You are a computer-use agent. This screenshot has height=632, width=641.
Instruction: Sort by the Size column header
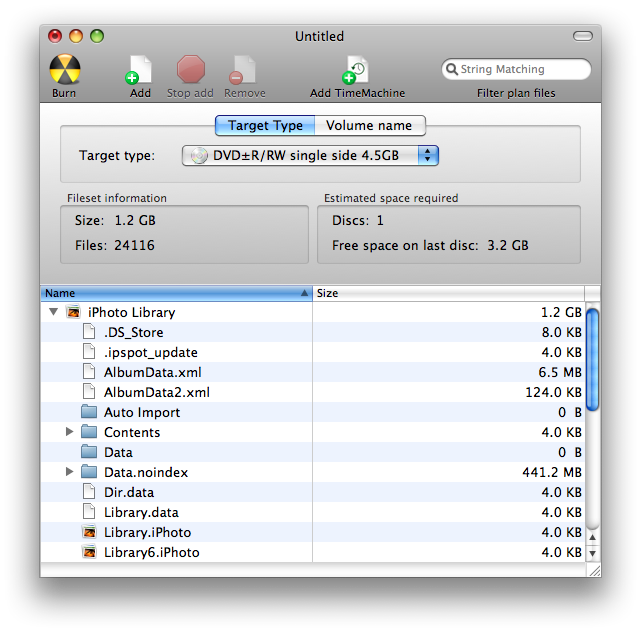pos(448,293)
